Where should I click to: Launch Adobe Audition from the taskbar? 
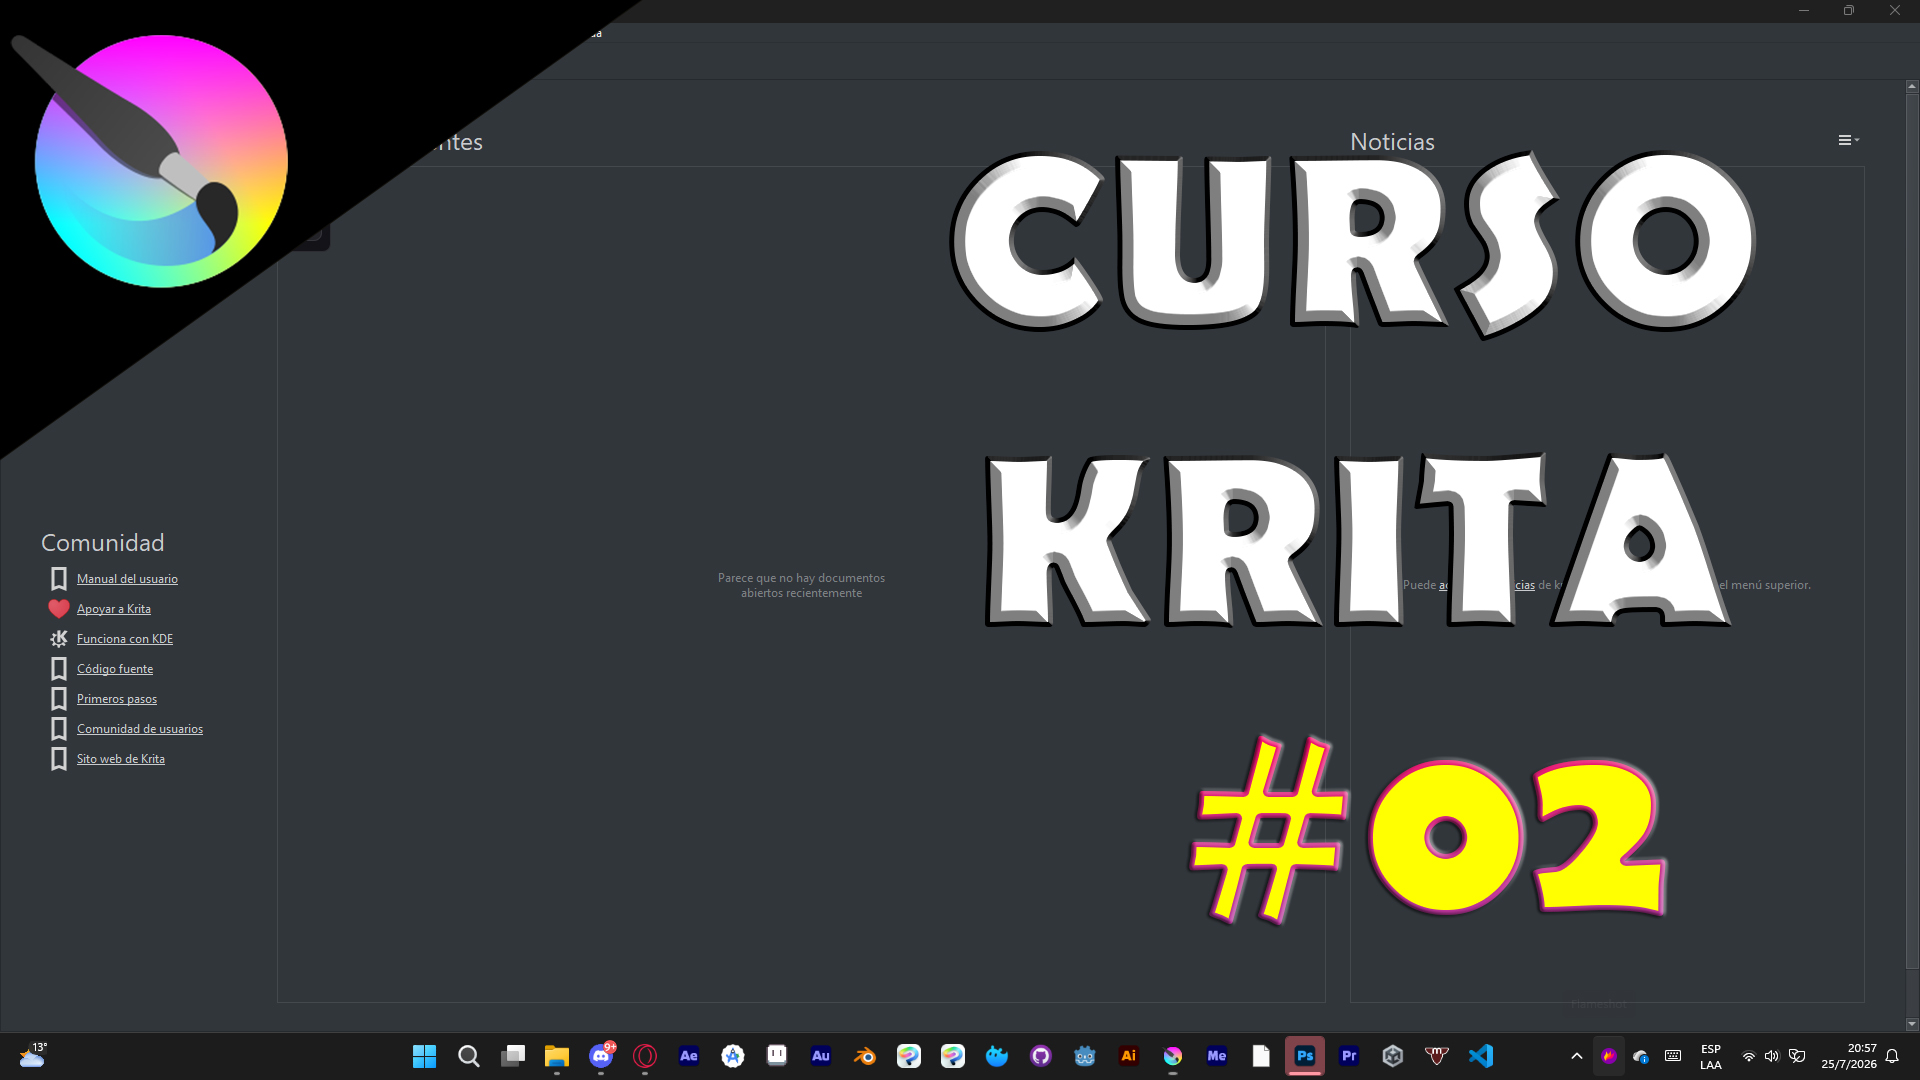point(821,1056)
